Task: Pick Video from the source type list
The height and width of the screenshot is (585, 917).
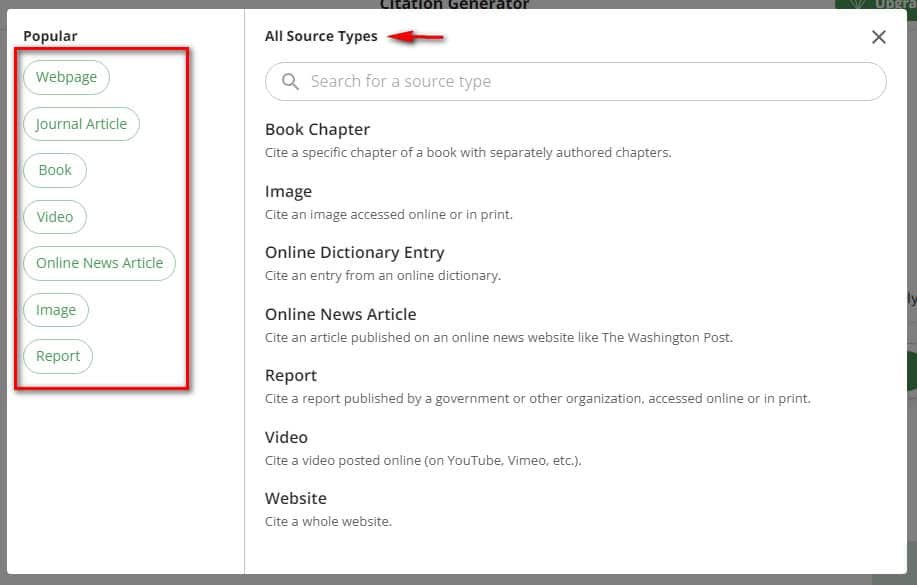Action: click(x=286, y=437)
